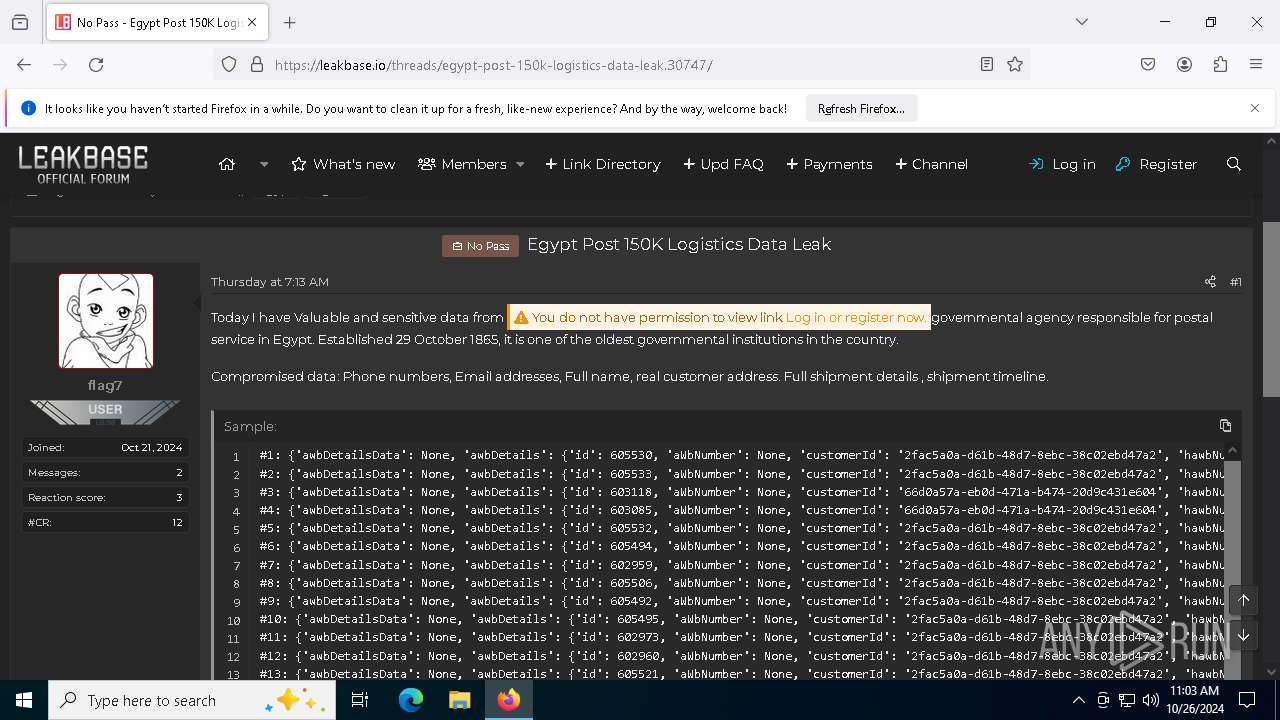Image resolution: width=1280 pixels, height=720 pixels.
Task: Open the volume control in tray
Action: click(1151, 700)
